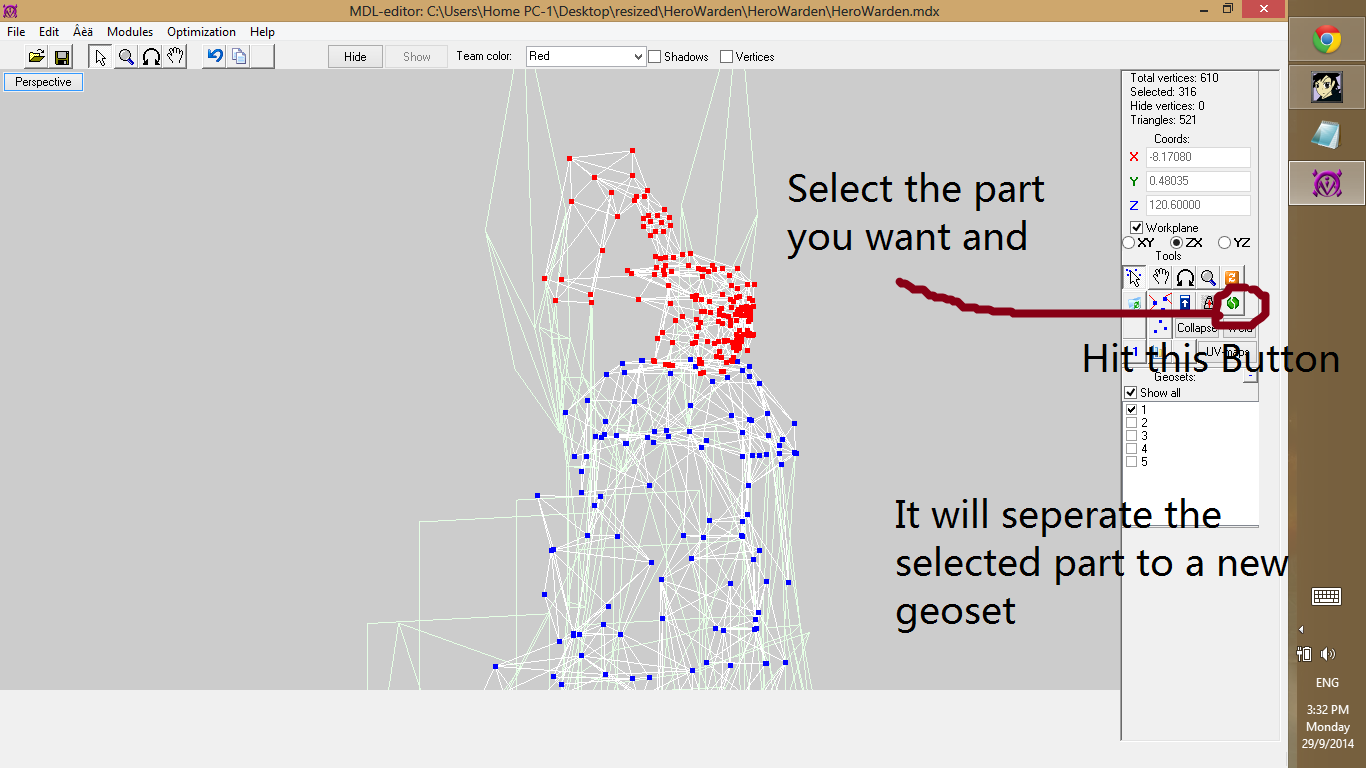The height and width of the screenshot is (768, 1366).
Task: Toggle geoset 4 checkbox
Action: (x=1132, y=449)
